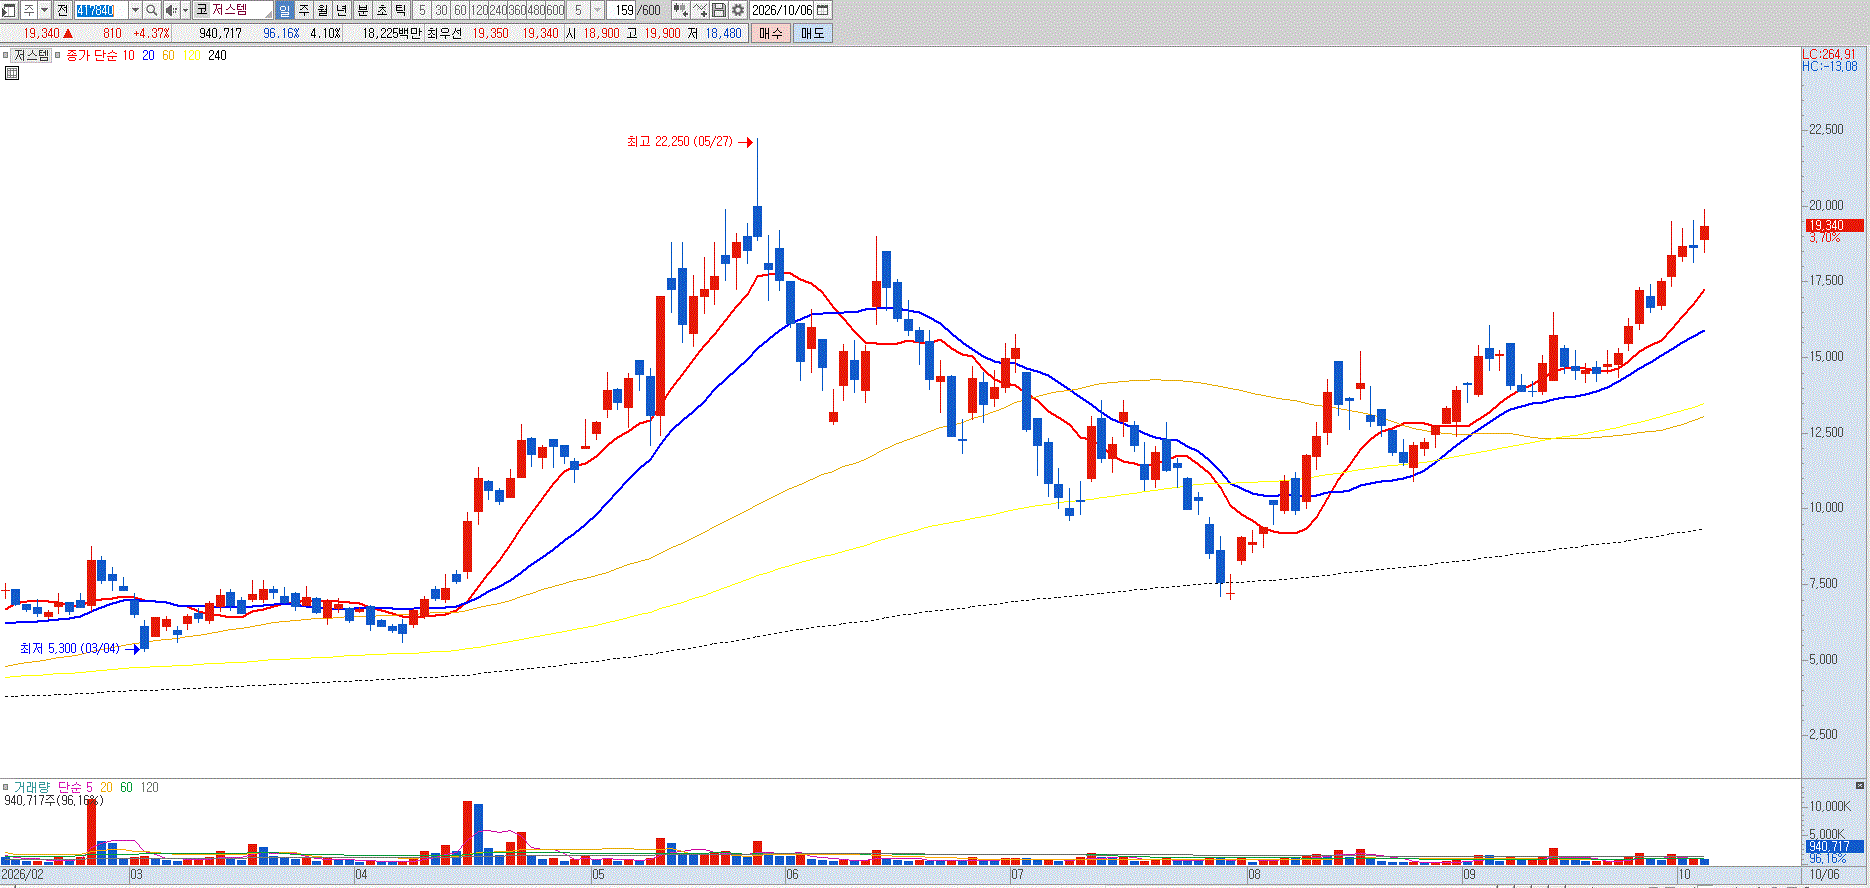Screen dimensions: 1870x888
Task: Click the orange 60 moving average legend
Action: (168, 56)
